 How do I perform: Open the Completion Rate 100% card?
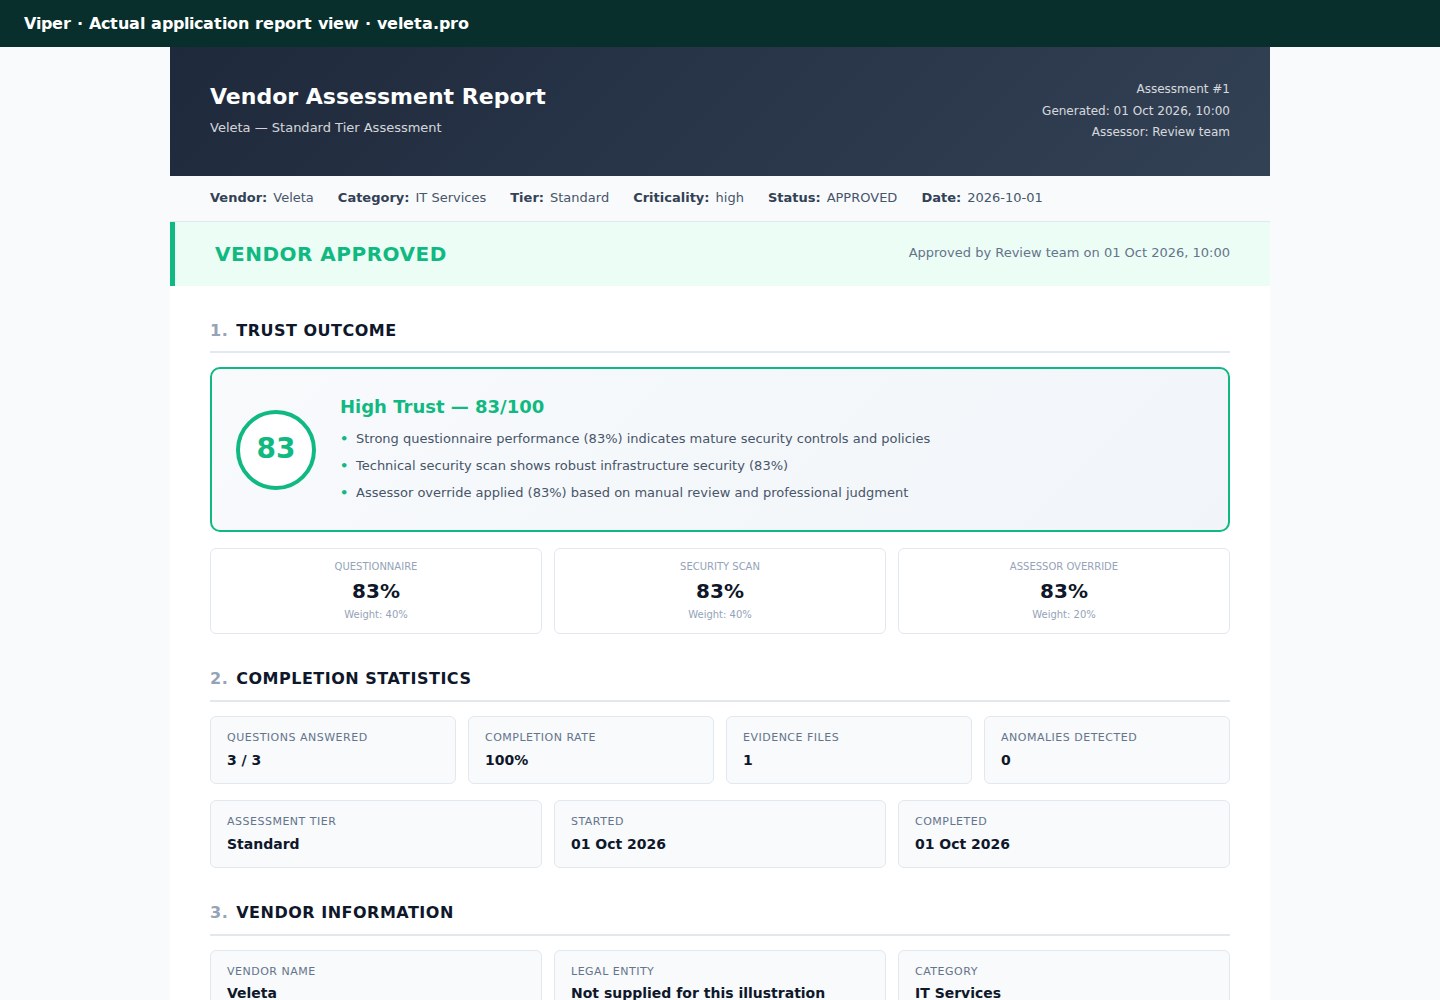(591, 750)
